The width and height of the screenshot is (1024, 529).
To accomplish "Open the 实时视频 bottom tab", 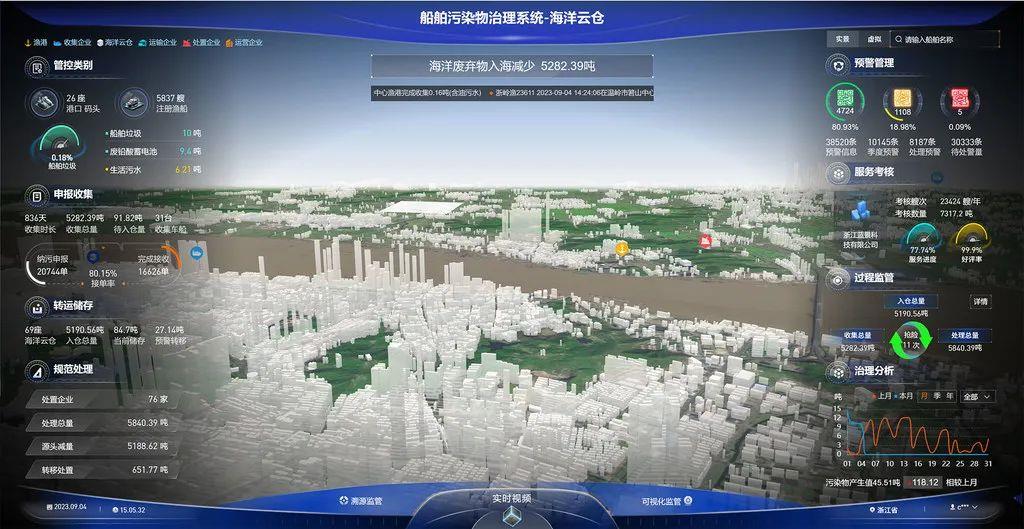I will [511, 498].
